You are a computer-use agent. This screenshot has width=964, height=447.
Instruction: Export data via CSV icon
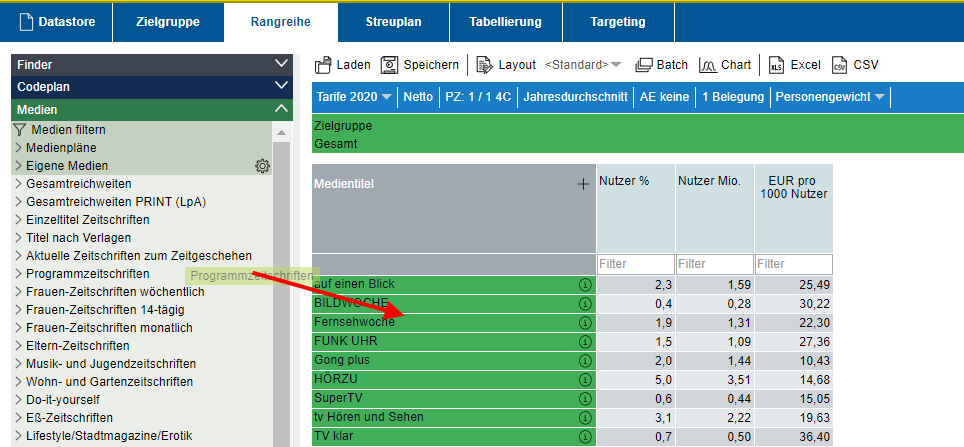pos(839,65)
